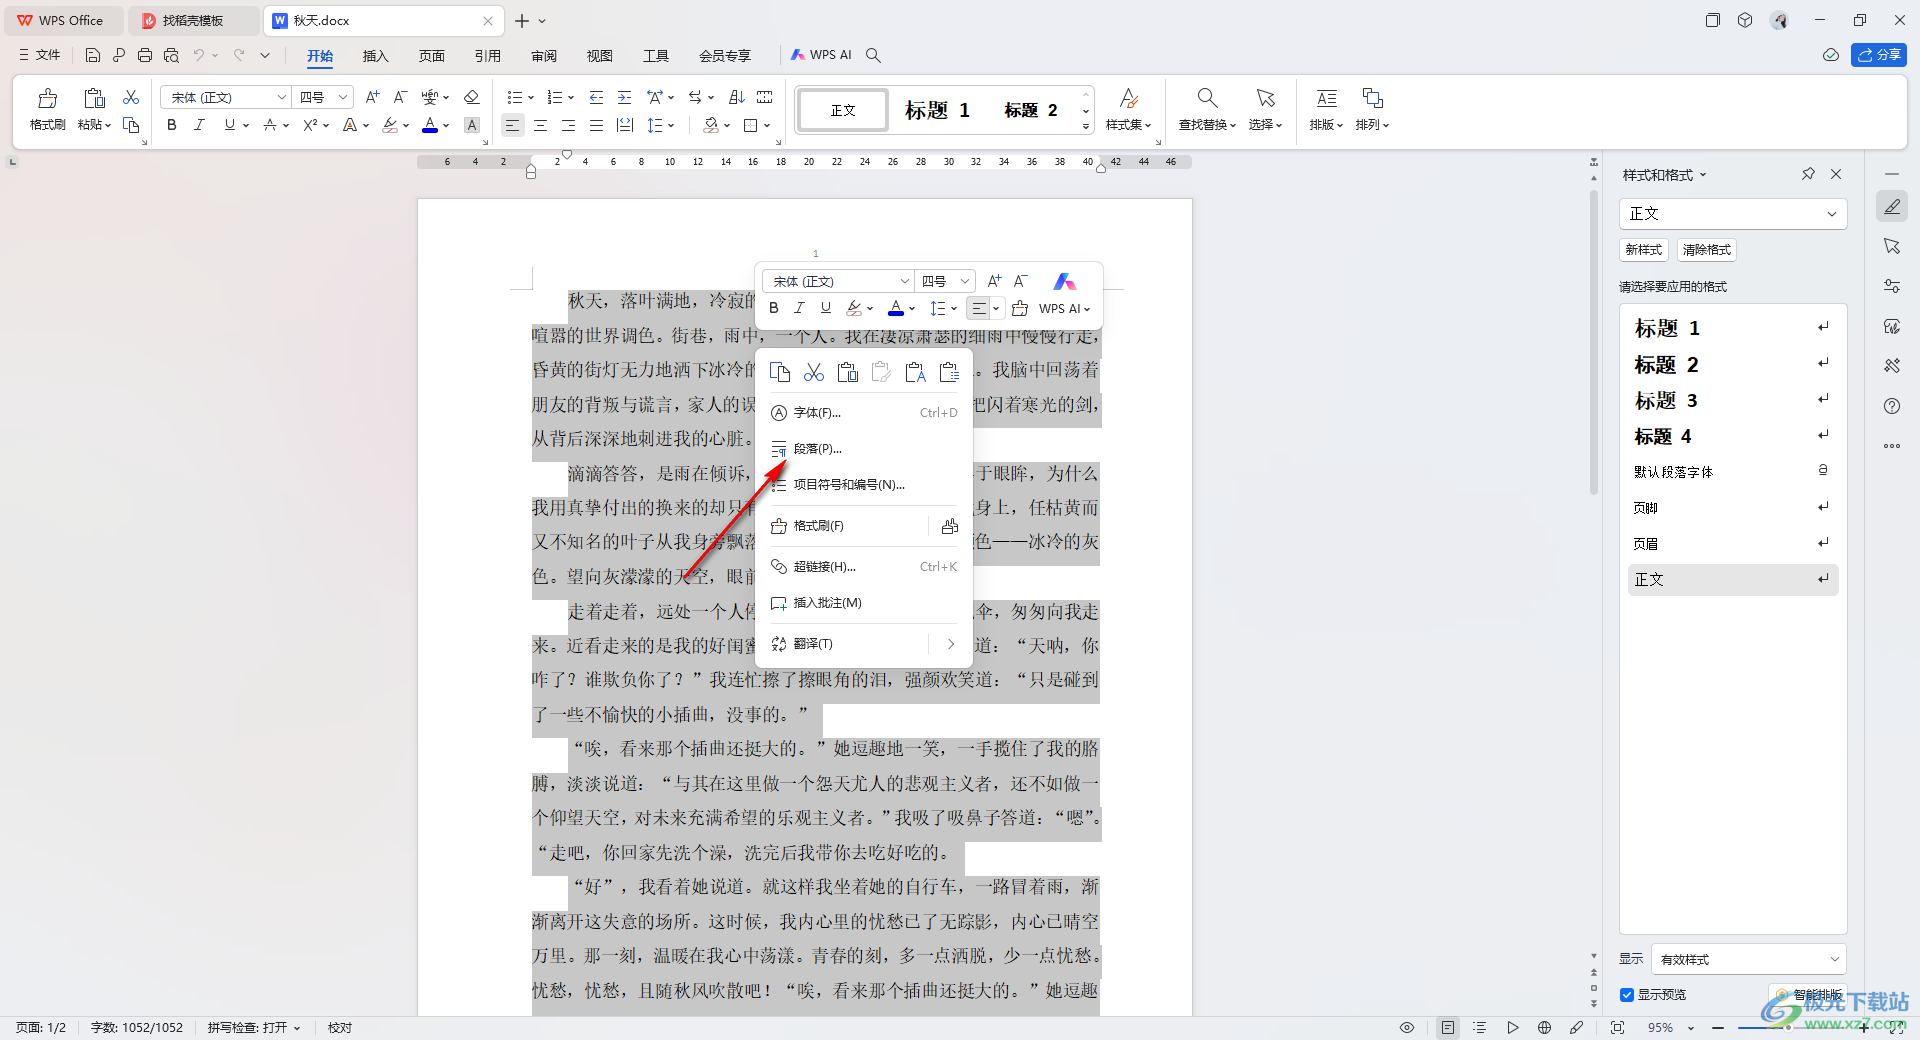
Task: Increase font size with A+ ribbon icon
Action: (x=372, y=97)
